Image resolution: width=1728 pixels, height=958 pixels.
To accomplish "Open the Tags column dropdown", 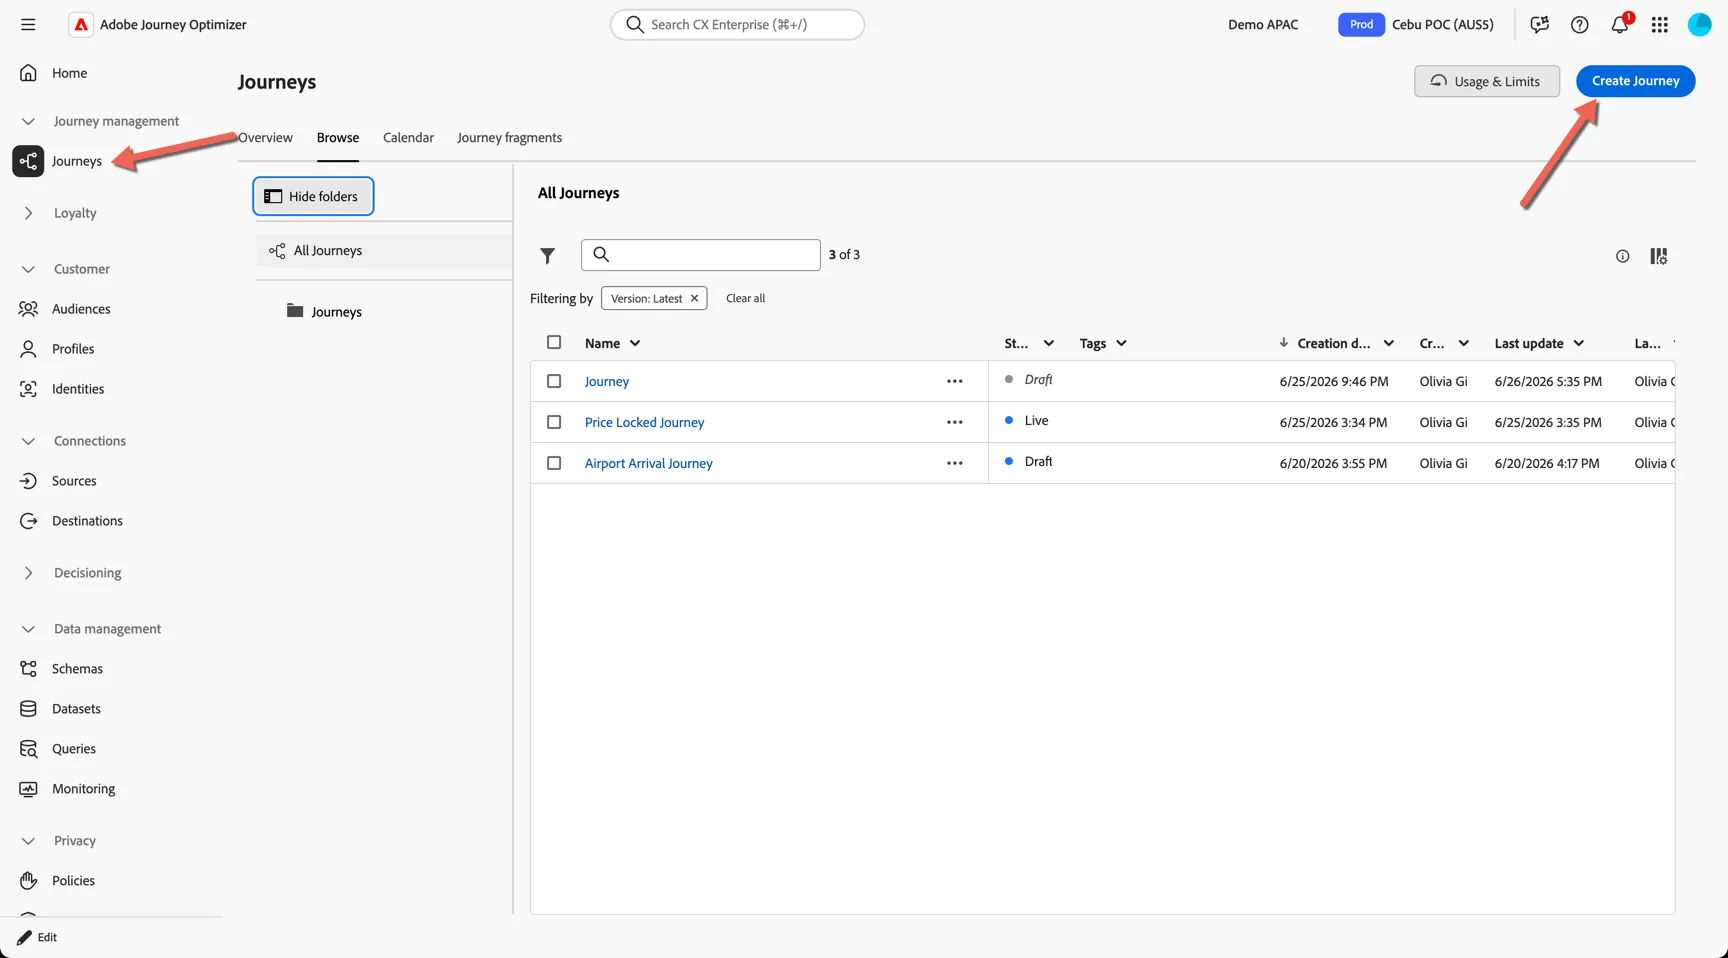I will [1121, 343].
